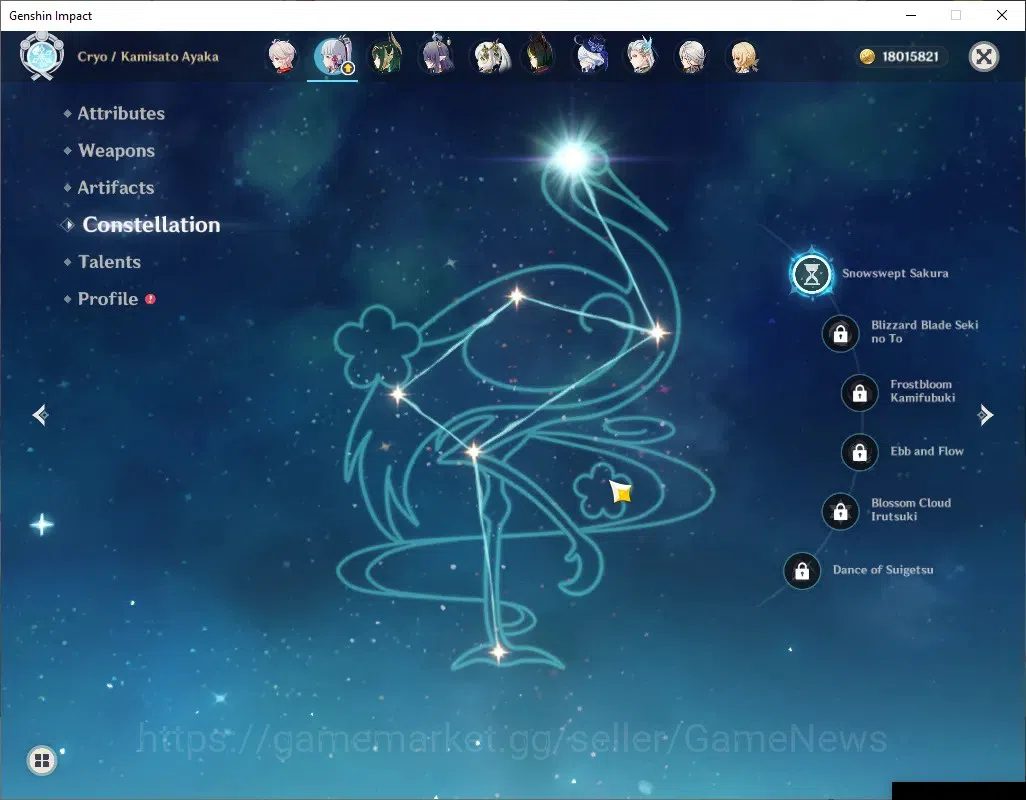The width and height of the screenshot is (1026, 800).
Task: Click the locked Ebb and Flow node
Action: (859, 452)
